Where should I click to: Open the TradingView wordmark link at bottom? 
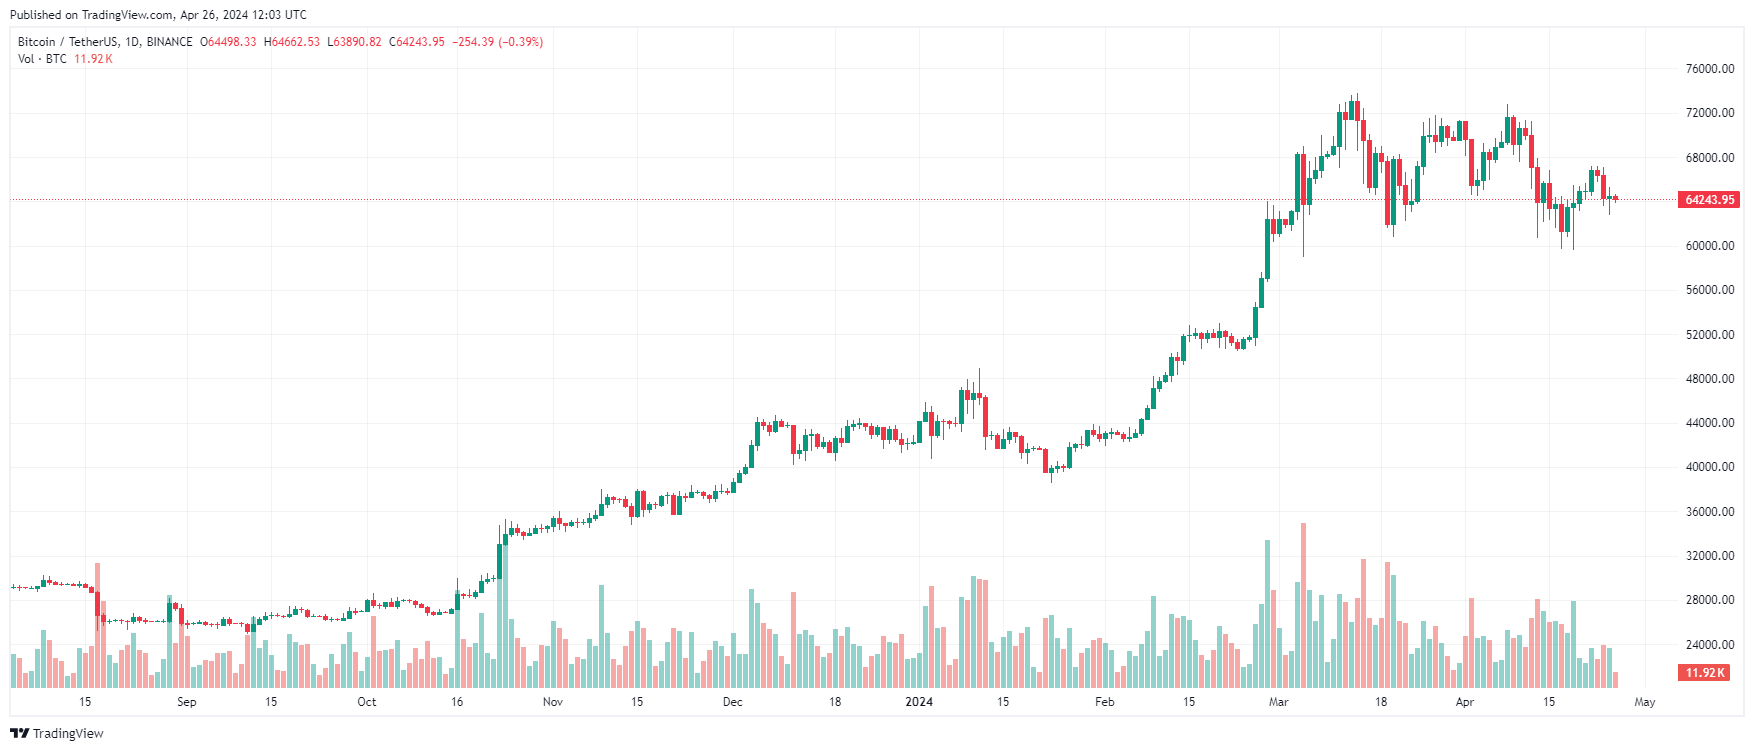(68, 733)
